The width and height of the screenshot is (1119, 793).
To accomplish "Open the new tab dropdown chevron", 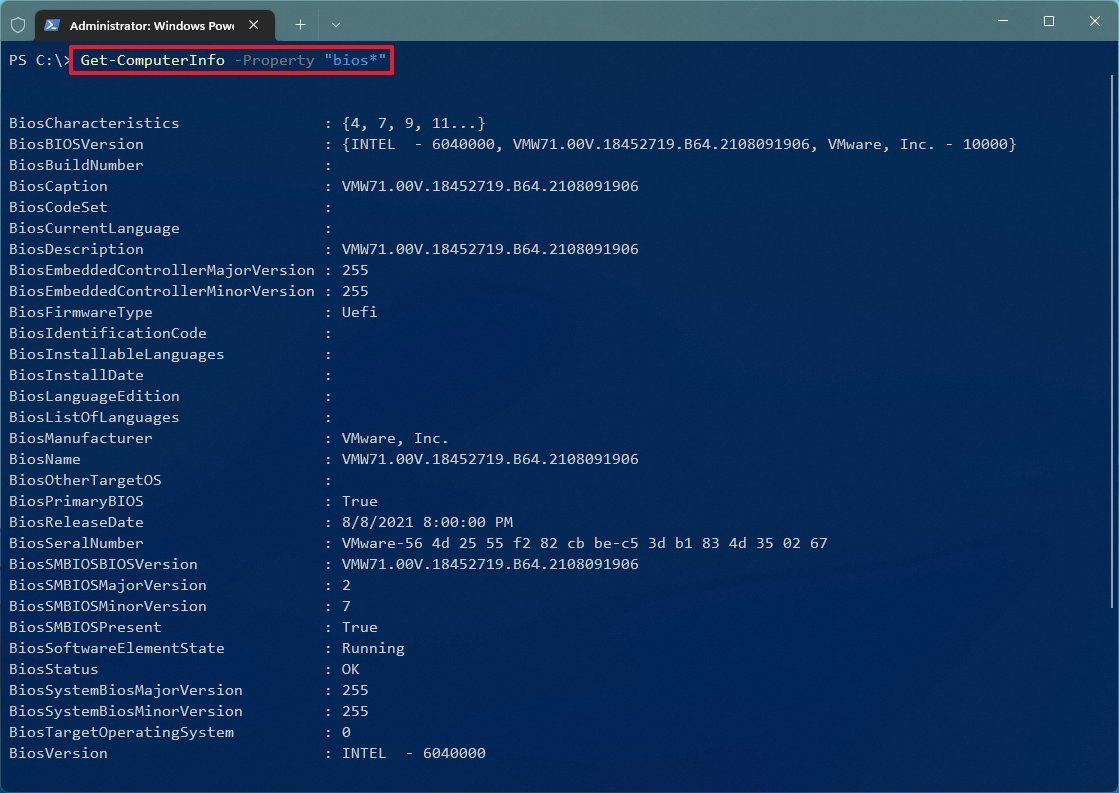I will pos(335,24).
